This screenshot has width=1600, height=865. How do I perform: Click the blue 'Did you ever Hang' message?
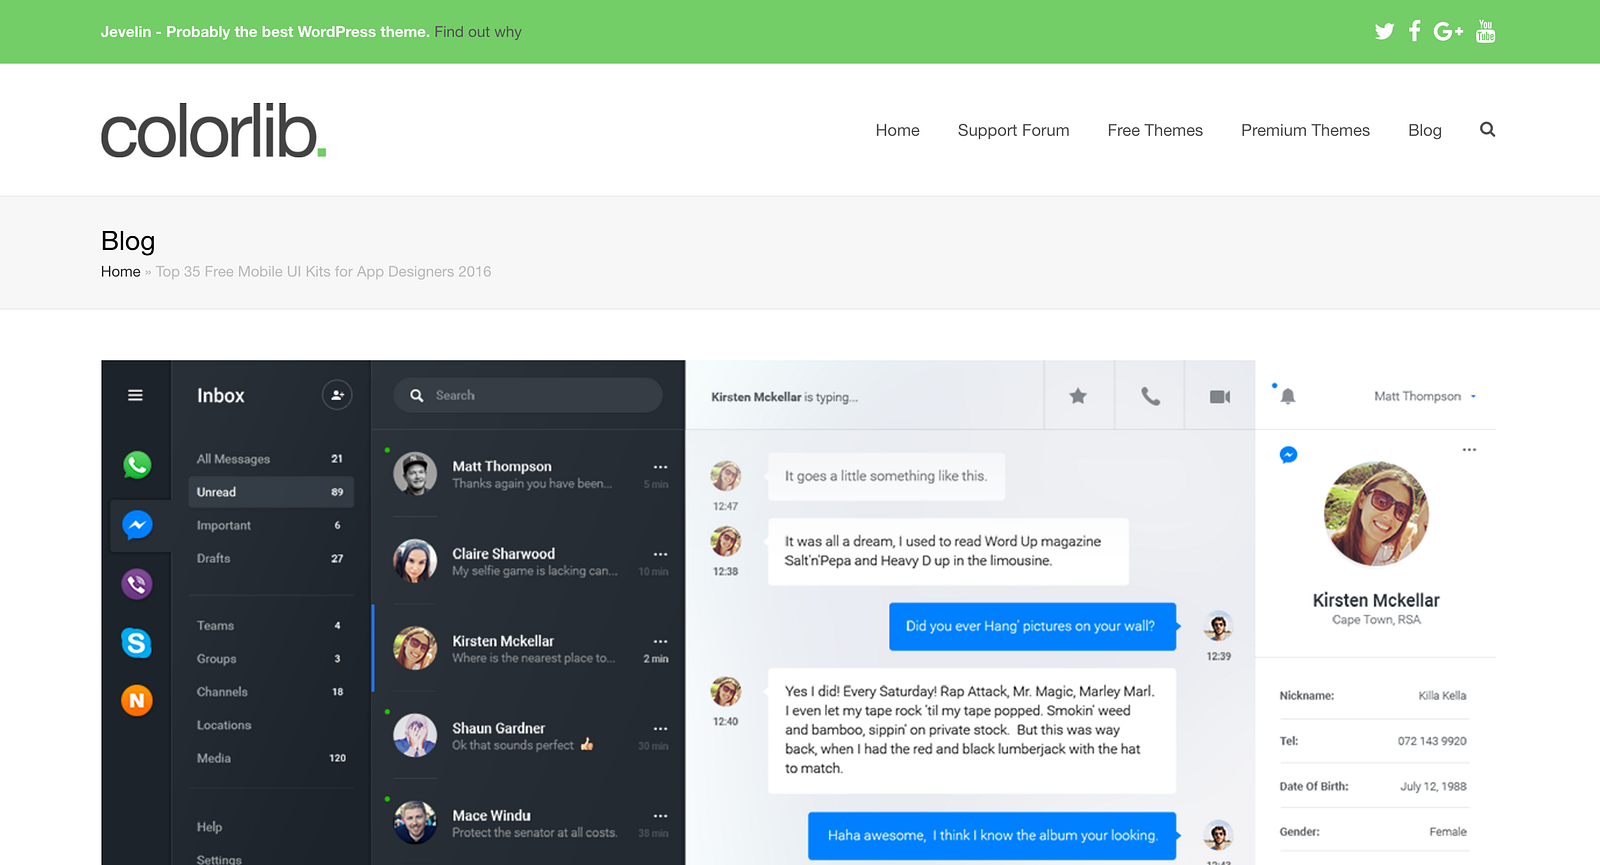(1032, 627)
